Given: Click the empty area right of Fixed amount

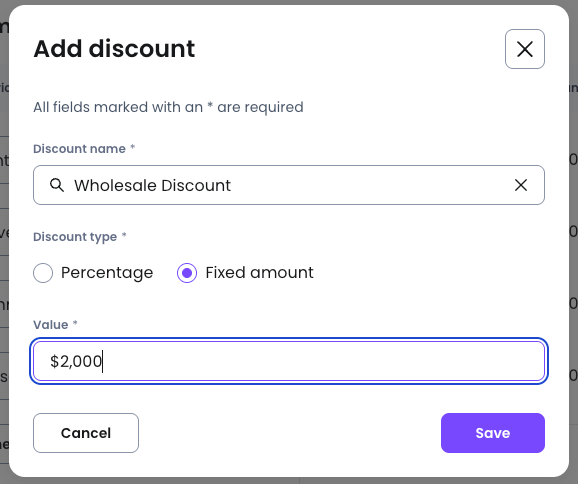Looking at the screenshot, I should (428, 273).
